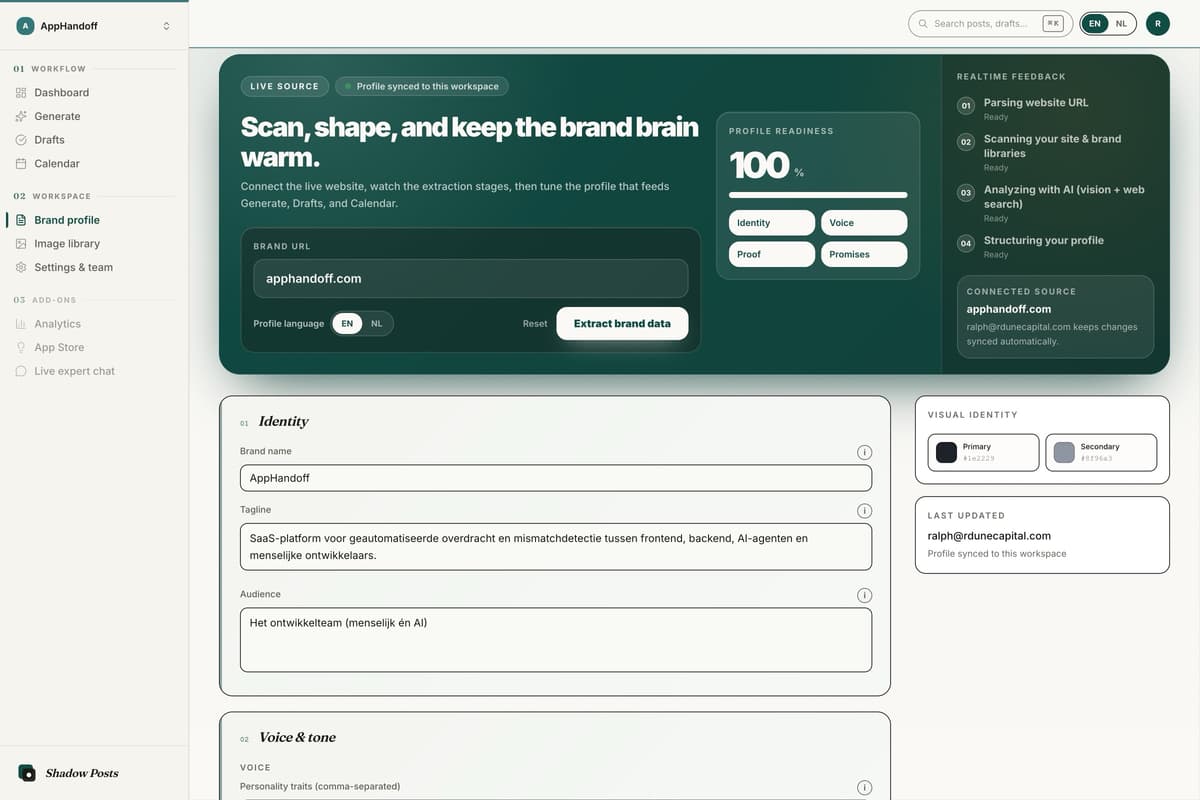The image size is (1200, 800).
Task: Open the Image library icon
Action: tap(21, 243)
